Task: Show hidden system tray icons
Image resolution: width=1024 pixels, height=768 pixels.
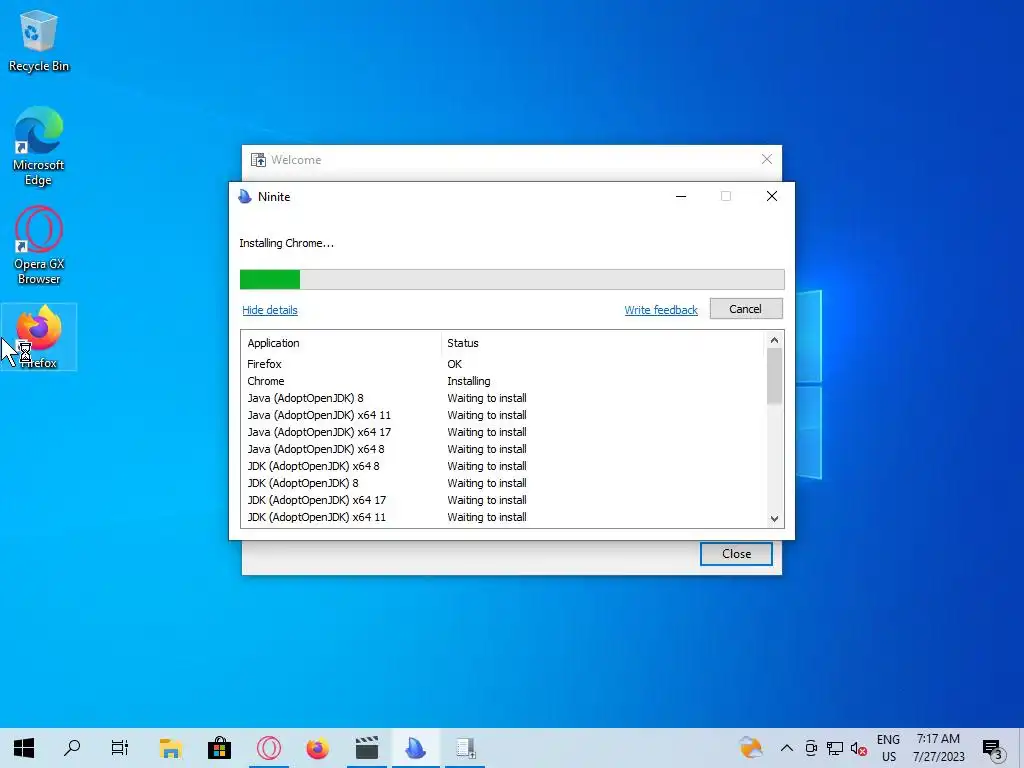Action: (x=787, y=748)
